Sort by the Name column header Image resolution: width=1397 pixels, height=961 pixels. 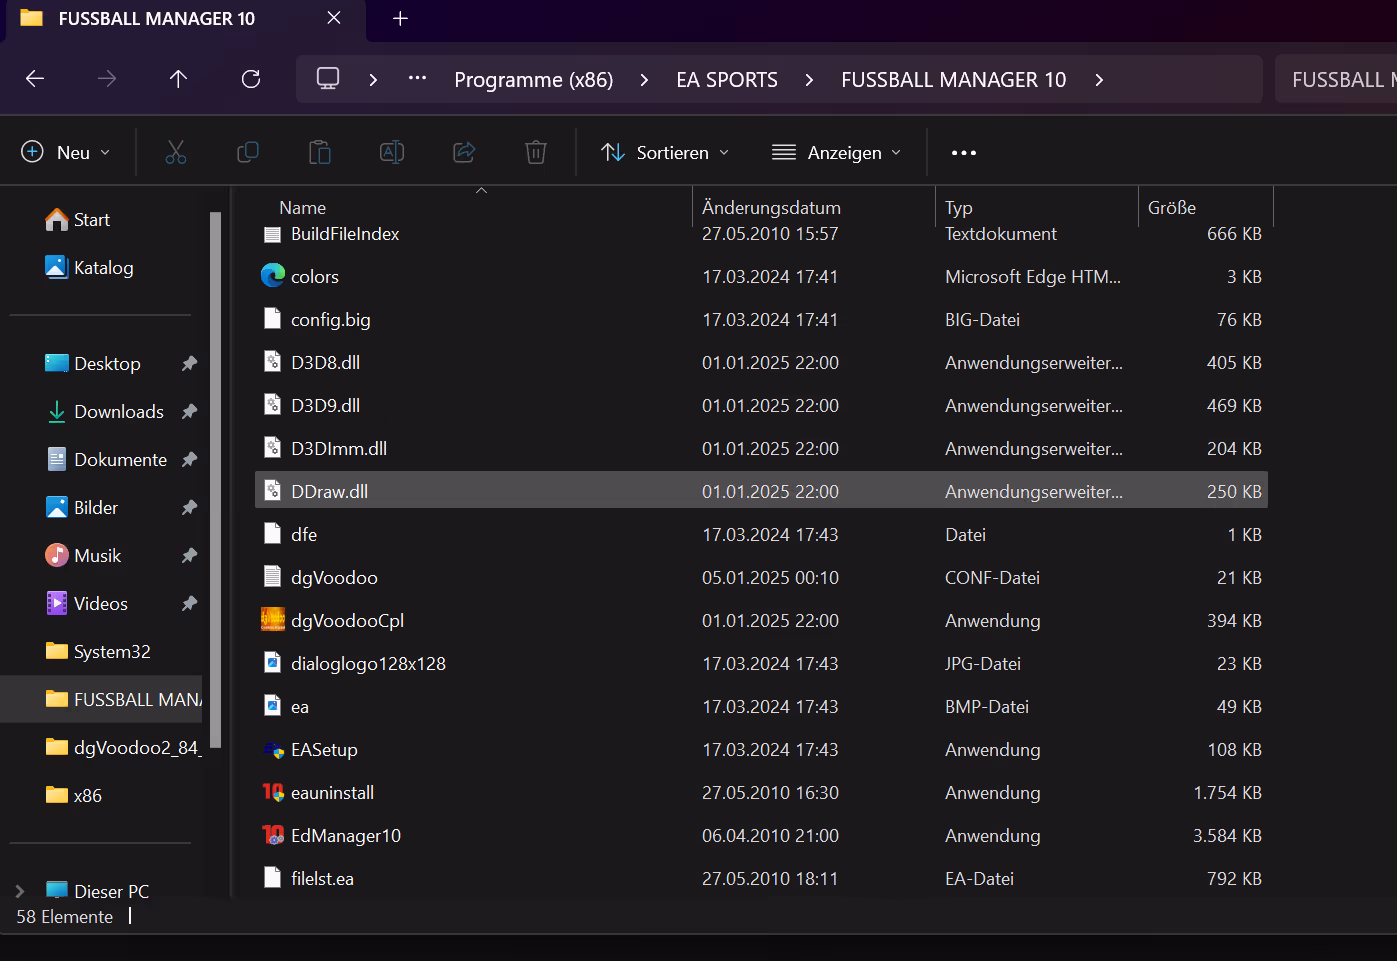tap(303, 207)
